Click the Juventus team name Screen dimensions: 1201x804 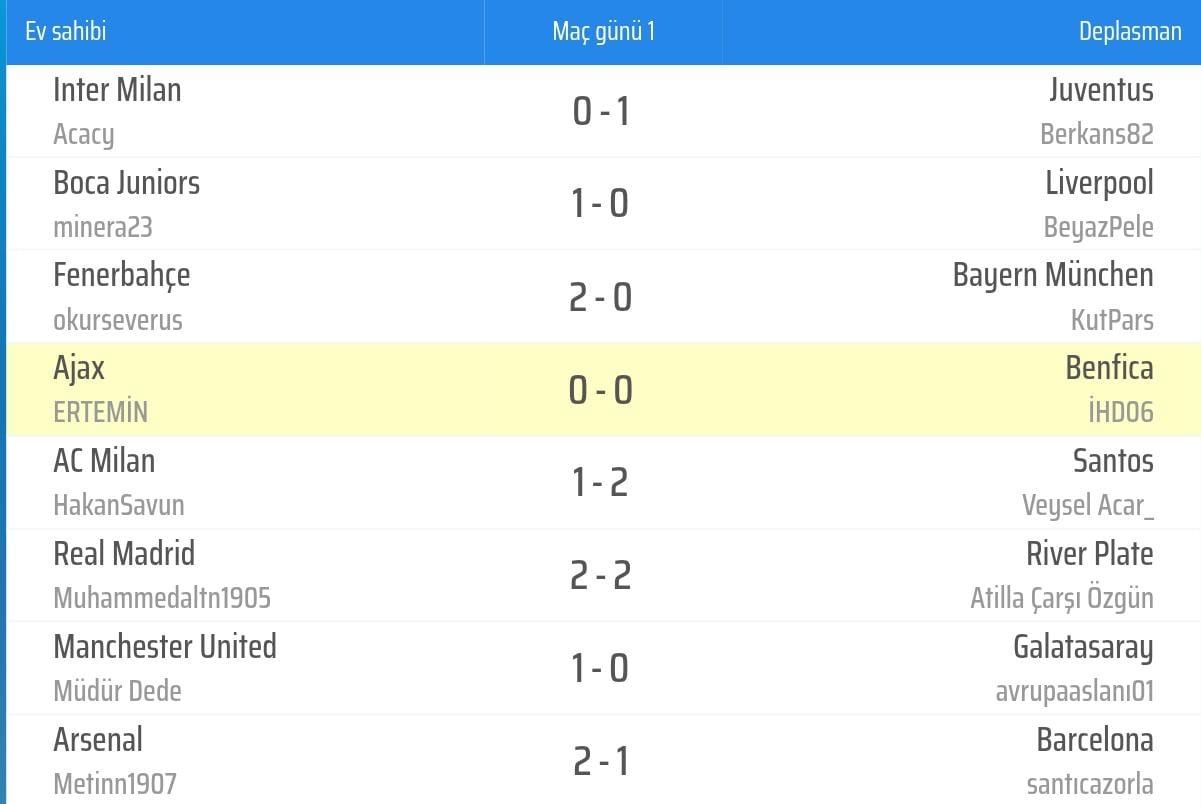[1101, 90]
